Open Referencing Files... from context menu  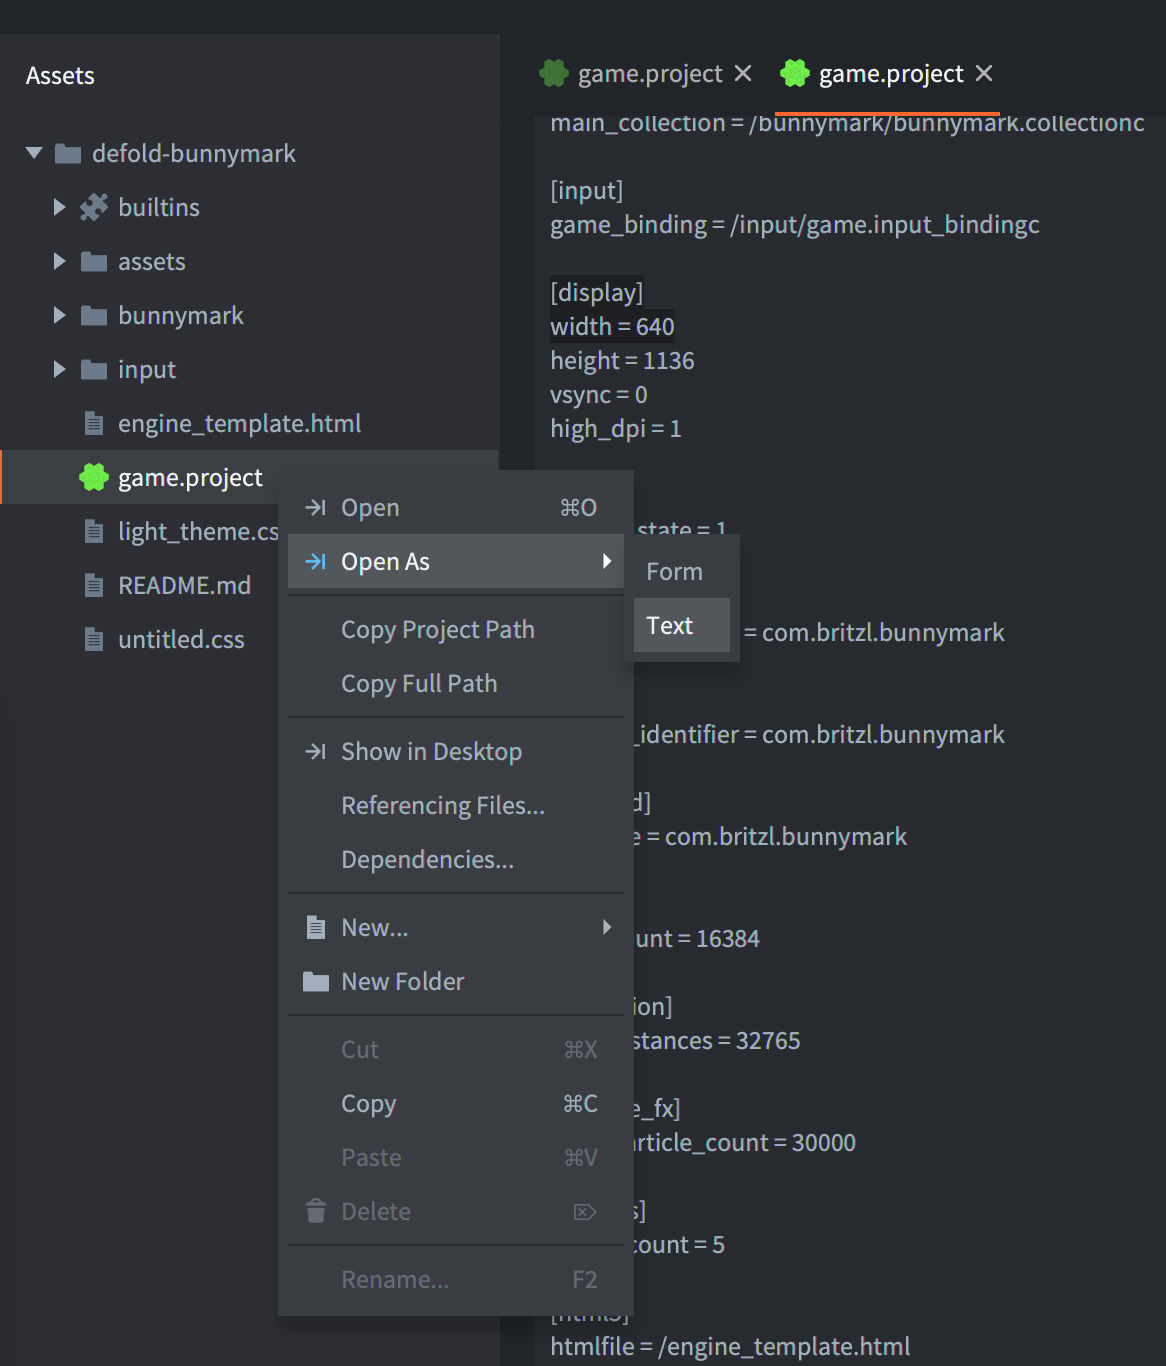(443, 806)
